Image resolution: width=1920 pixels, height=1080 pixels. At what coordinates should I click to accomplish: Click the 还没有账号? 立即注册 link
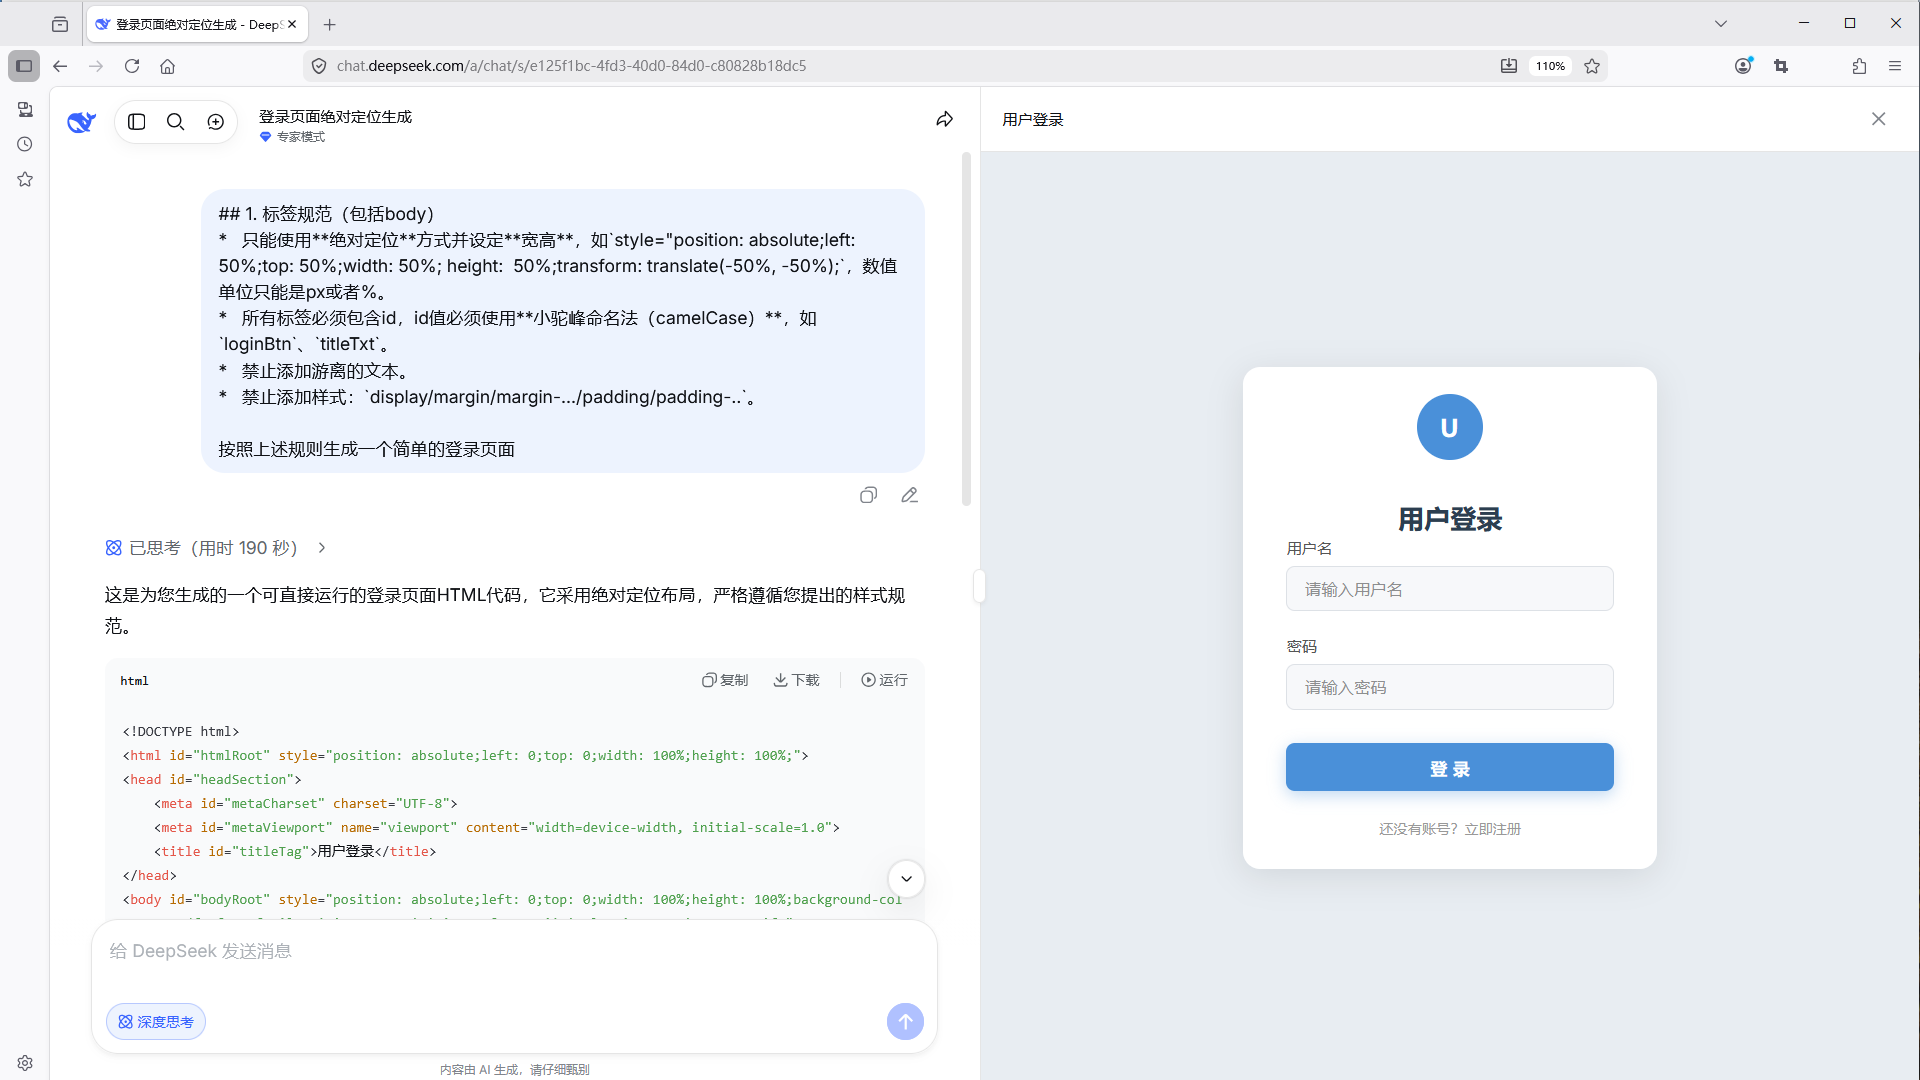(1449, 829)
